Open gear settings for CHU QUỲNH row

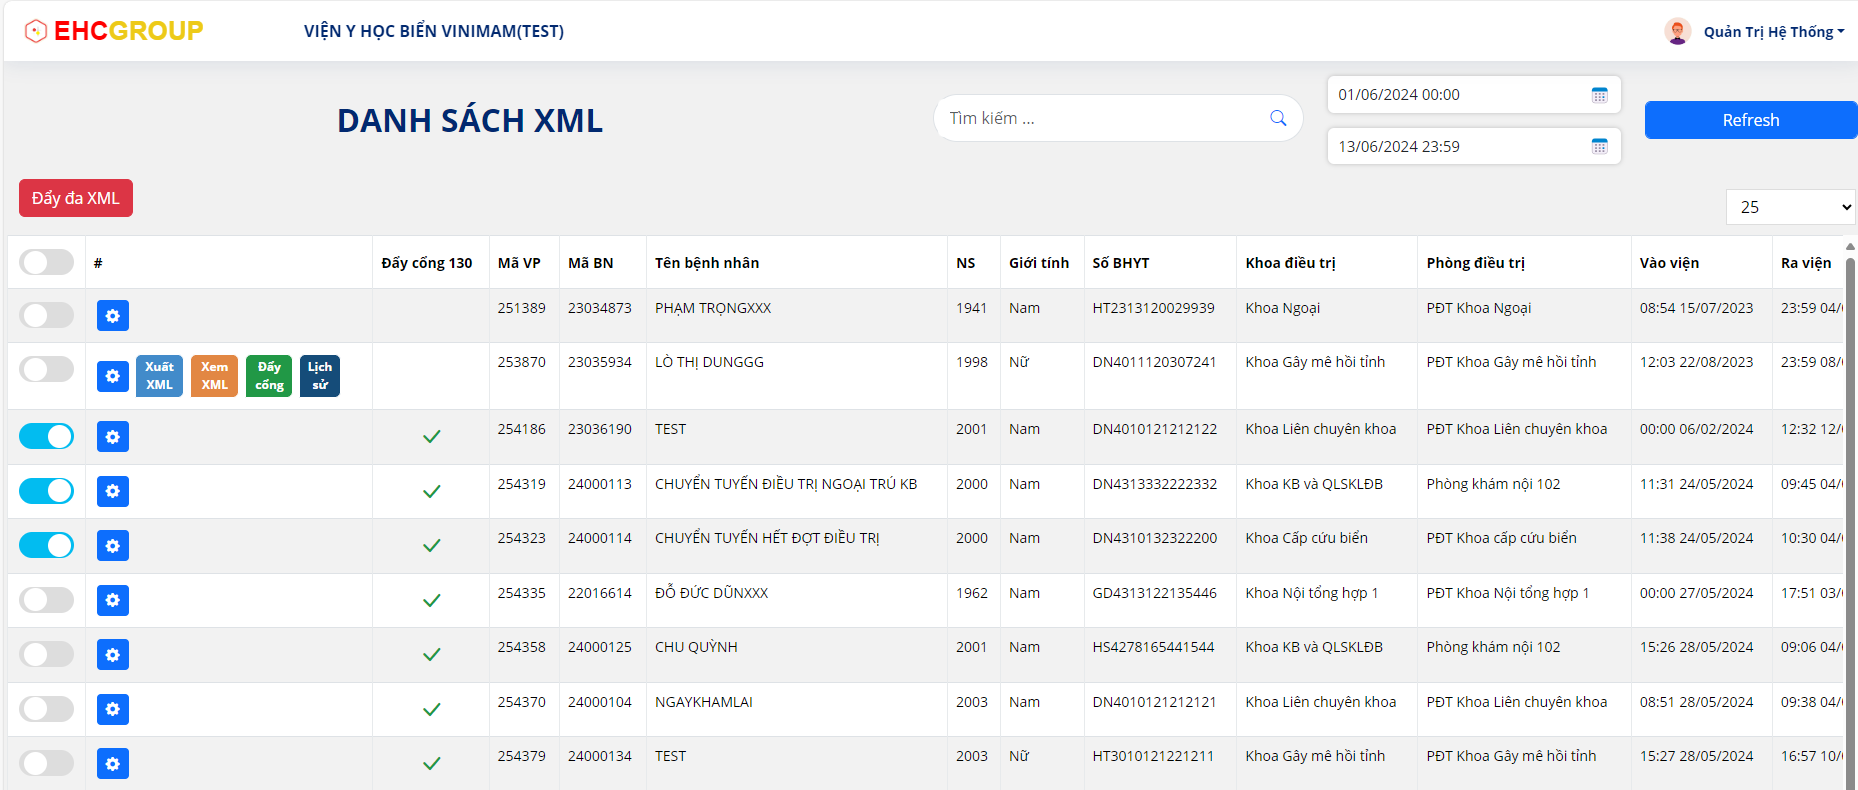click(113, 655)
